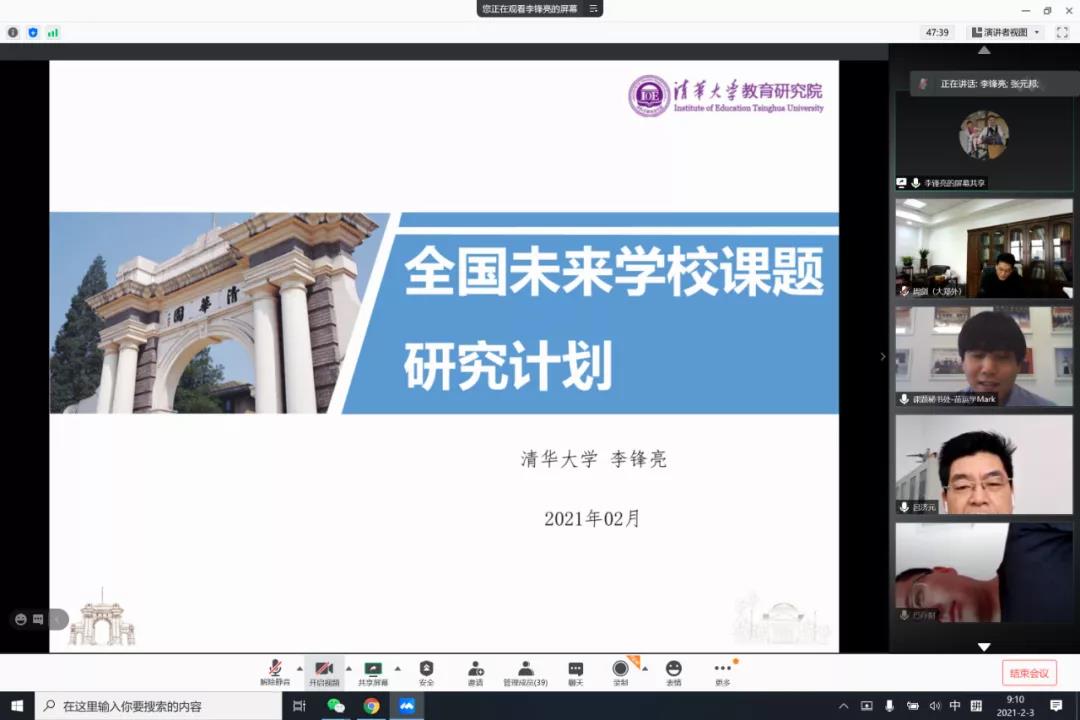Click clock showing 9:10 2021-2-3
Viewport: 1080px width, 720px height.
pyautogui.click(x=1015, y=706)
